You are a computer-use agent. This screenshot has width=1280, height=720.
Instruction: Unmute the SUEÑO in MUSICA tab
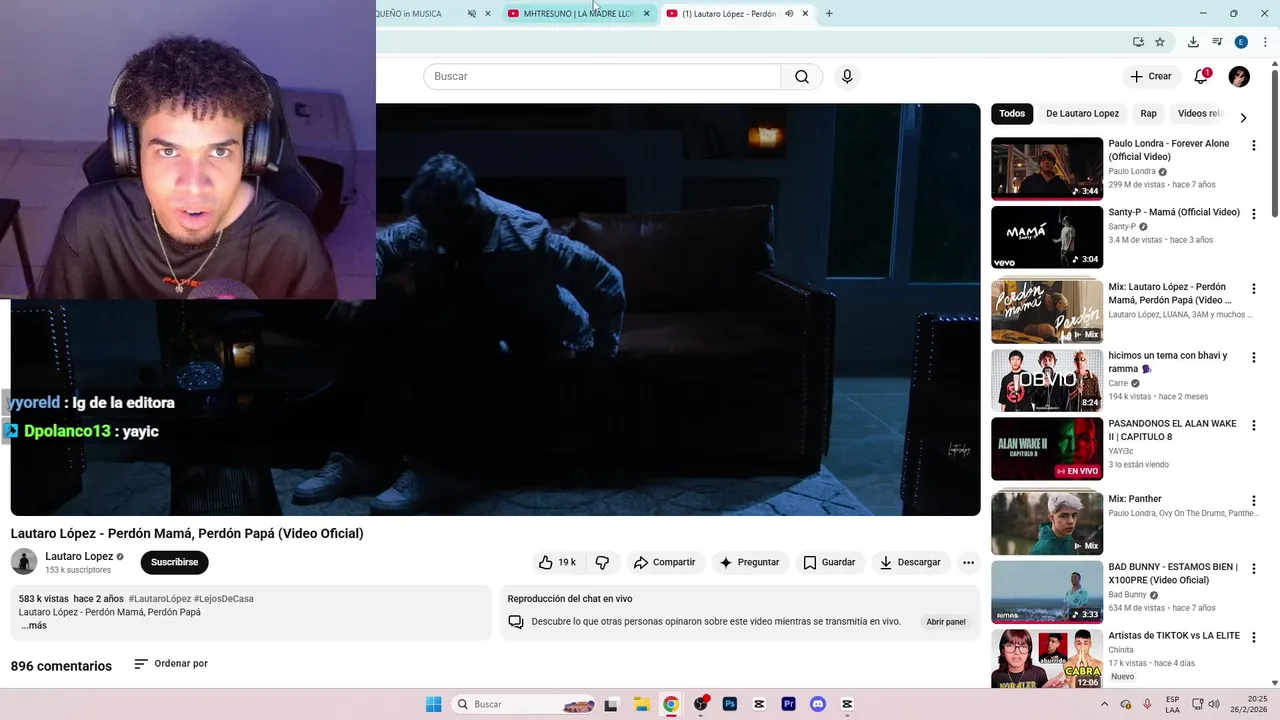pos(472,14)
